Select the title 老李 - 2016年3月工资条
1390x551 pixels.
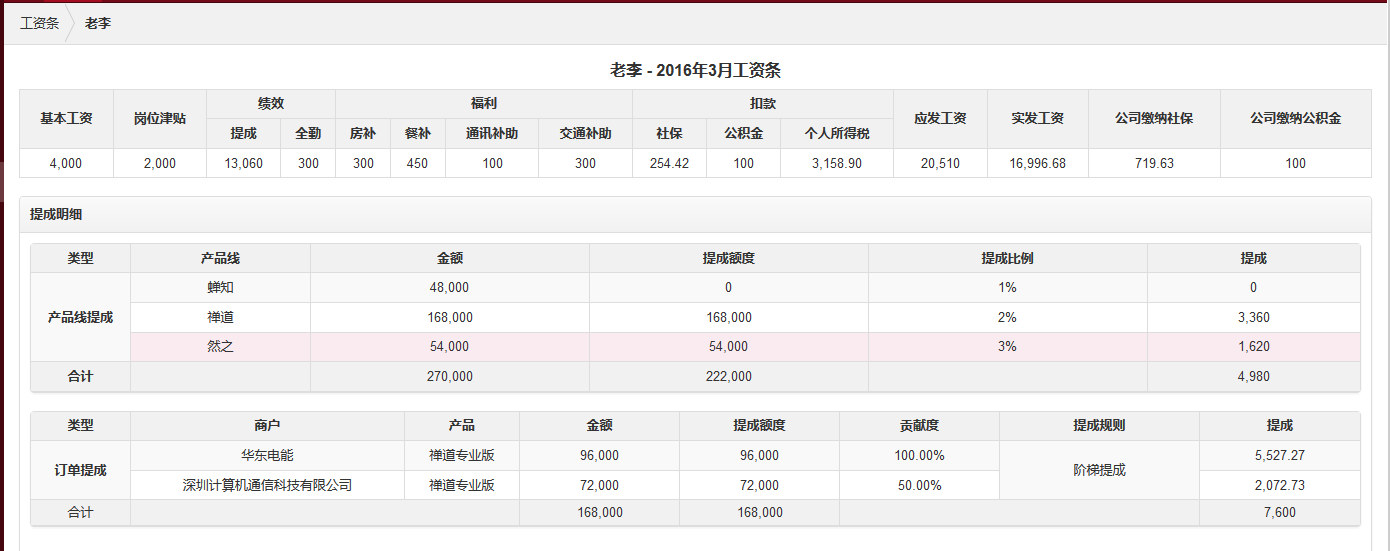pyautogui.click(x=695, y=70)
